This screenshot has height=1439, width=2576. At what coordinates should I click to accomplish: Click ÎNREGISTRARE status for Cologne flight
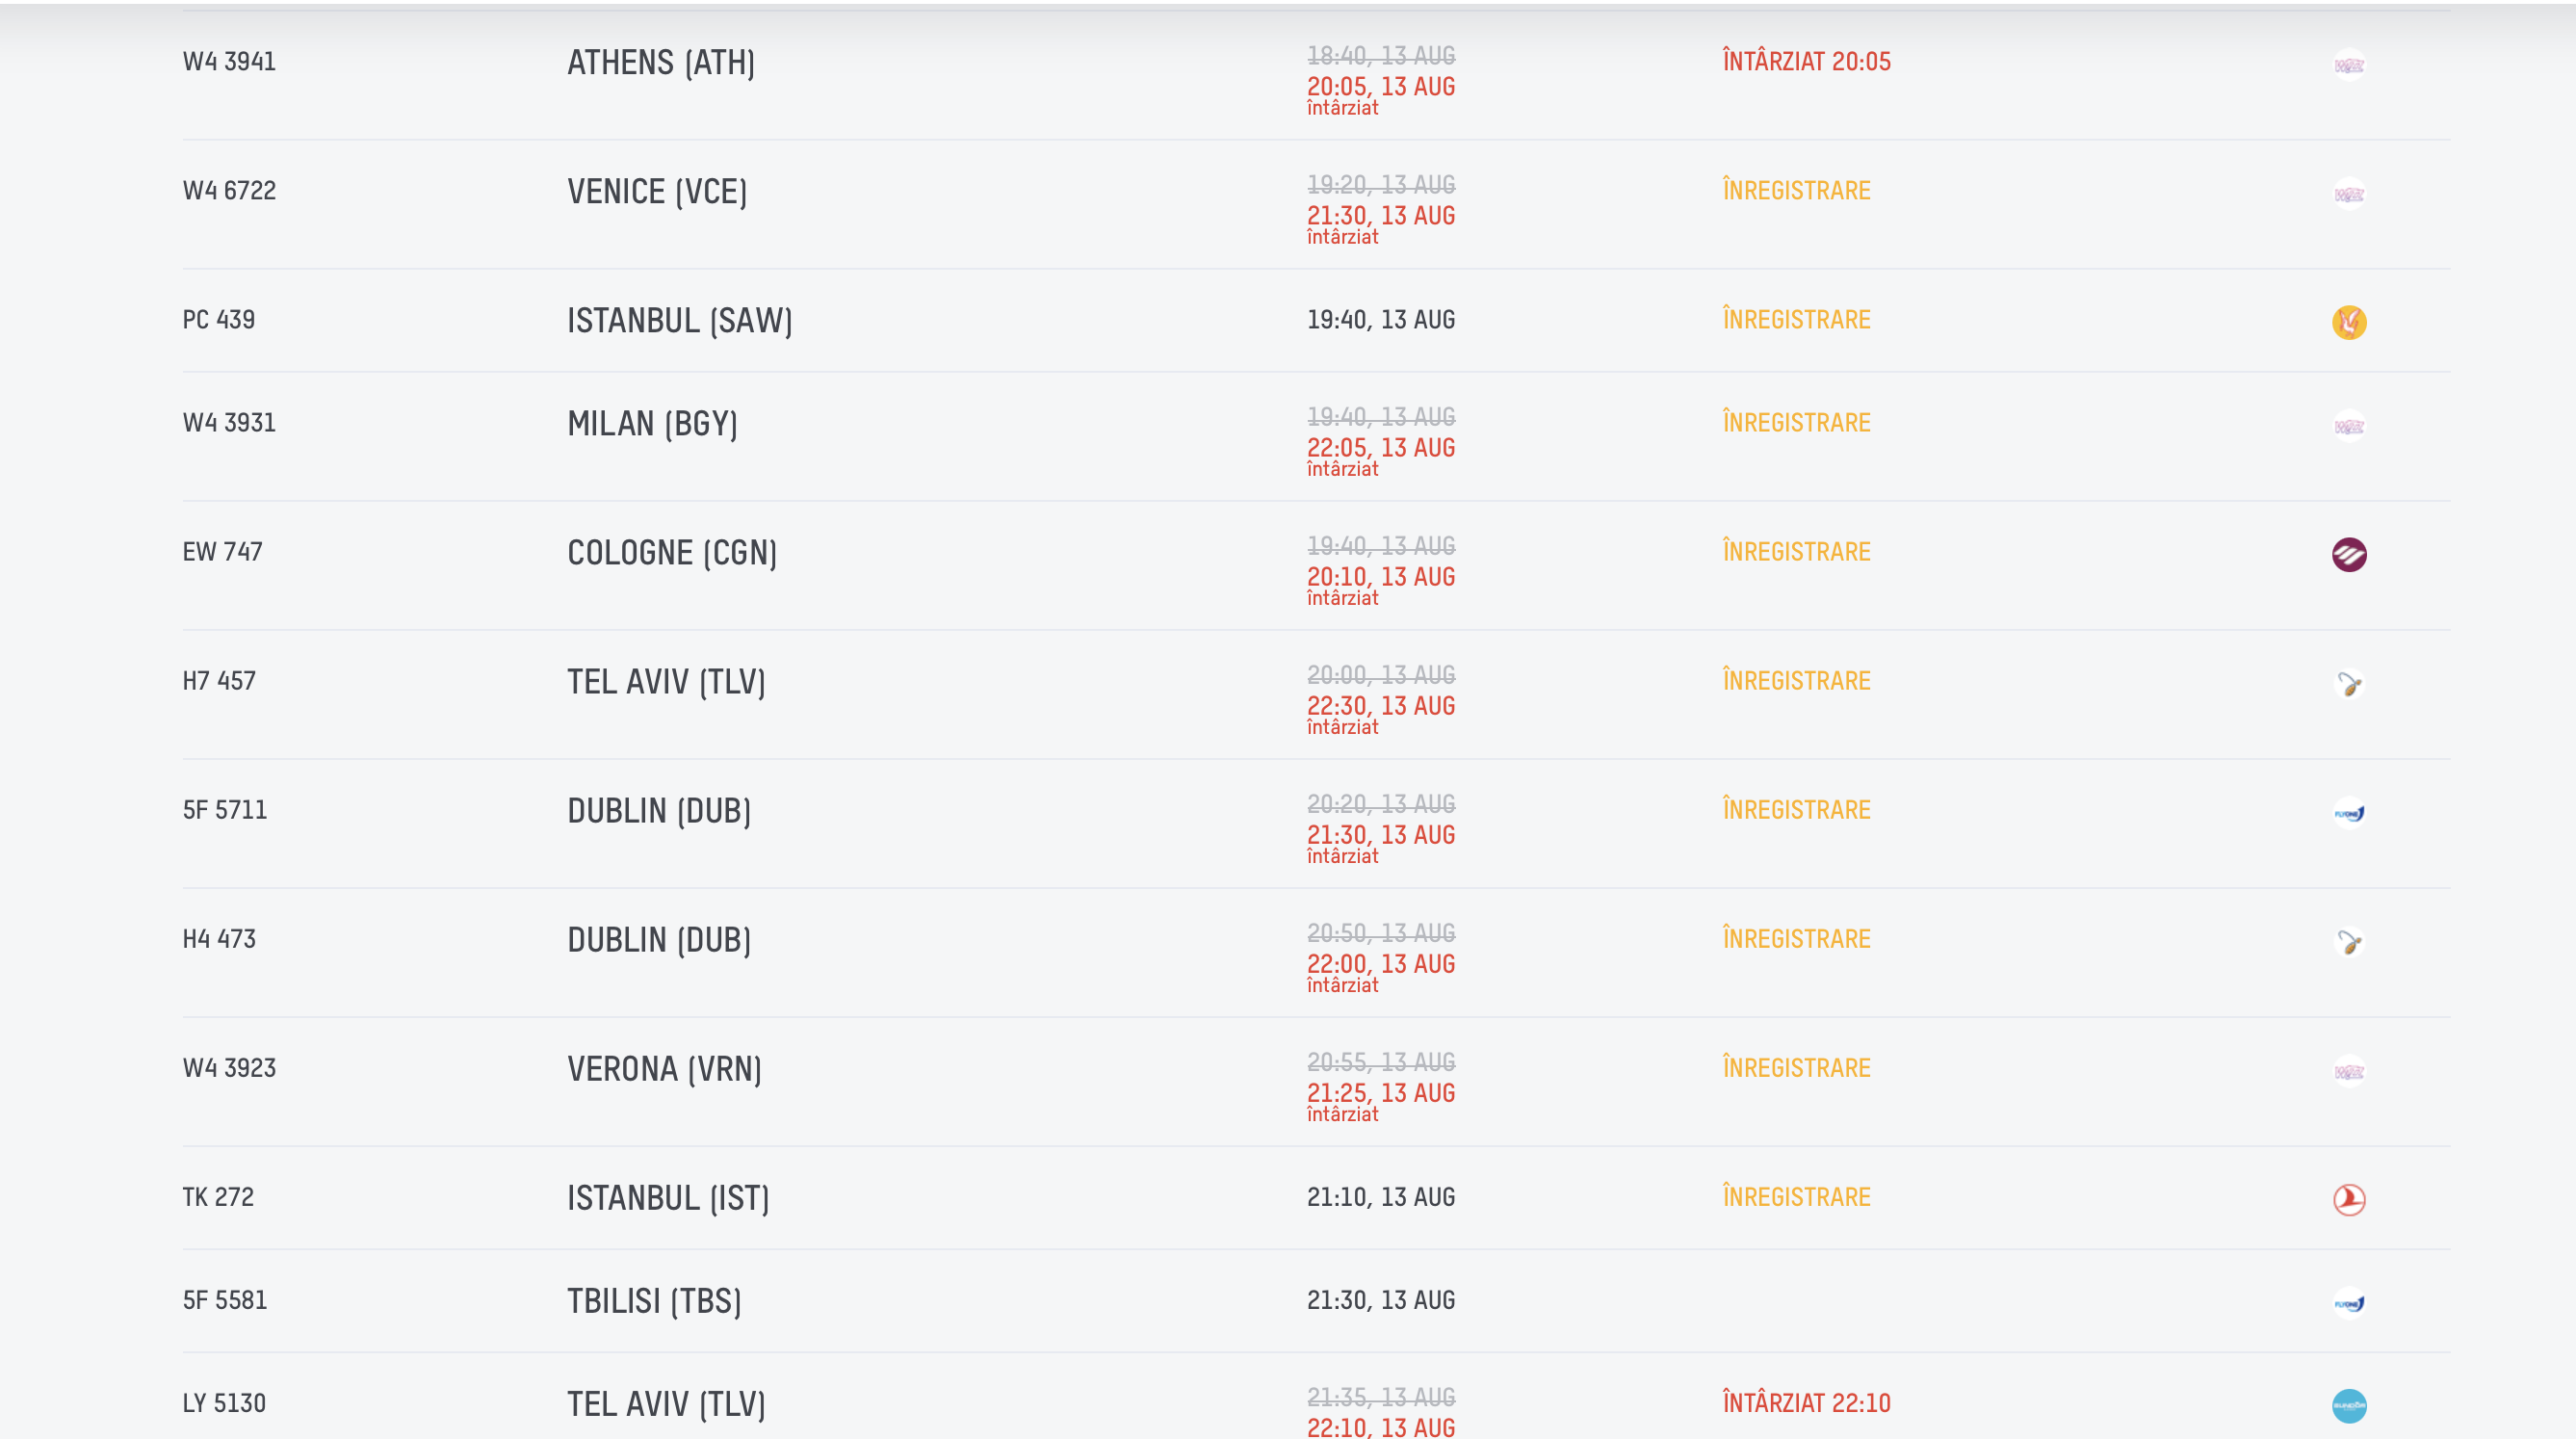click(x=1796, y=551)
